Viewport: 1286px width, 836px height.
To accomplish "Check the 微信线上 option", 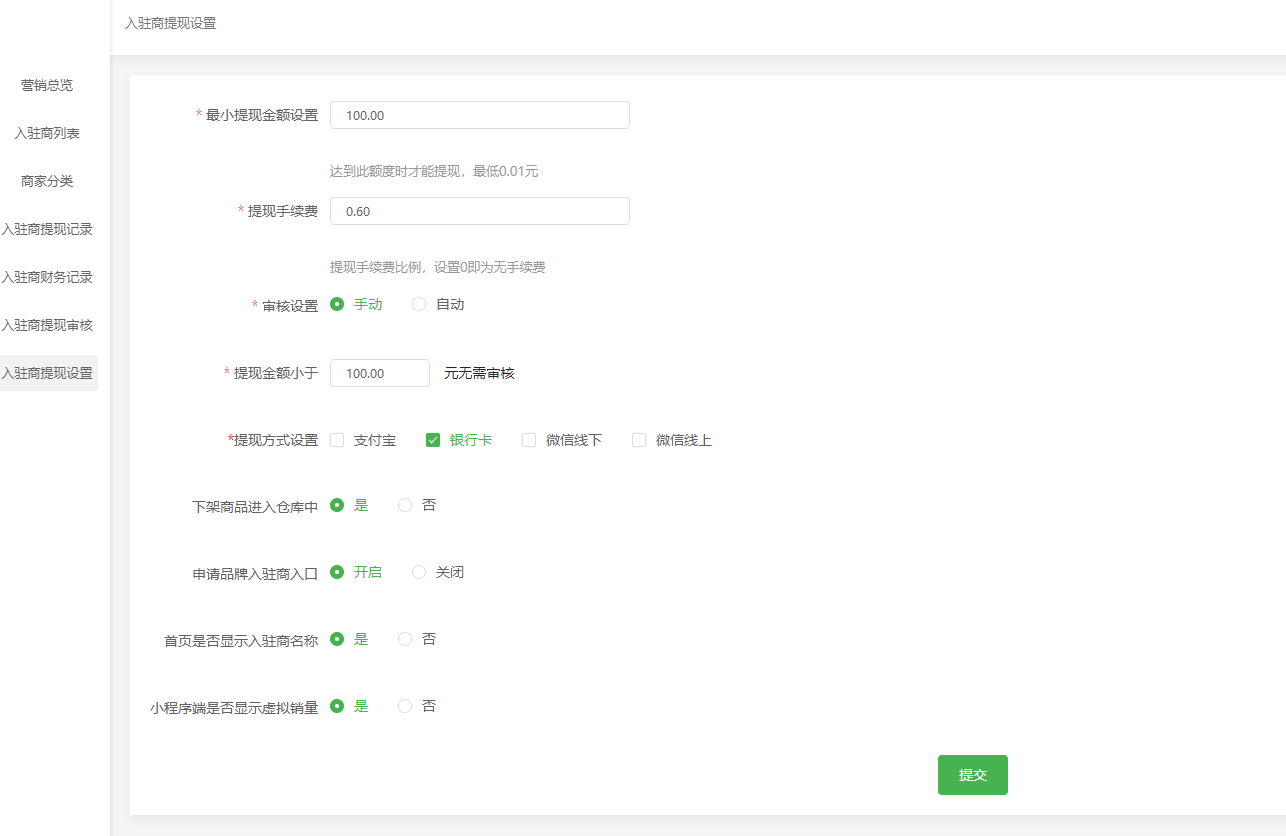I will pyautogui.click(x=639, y=440).
